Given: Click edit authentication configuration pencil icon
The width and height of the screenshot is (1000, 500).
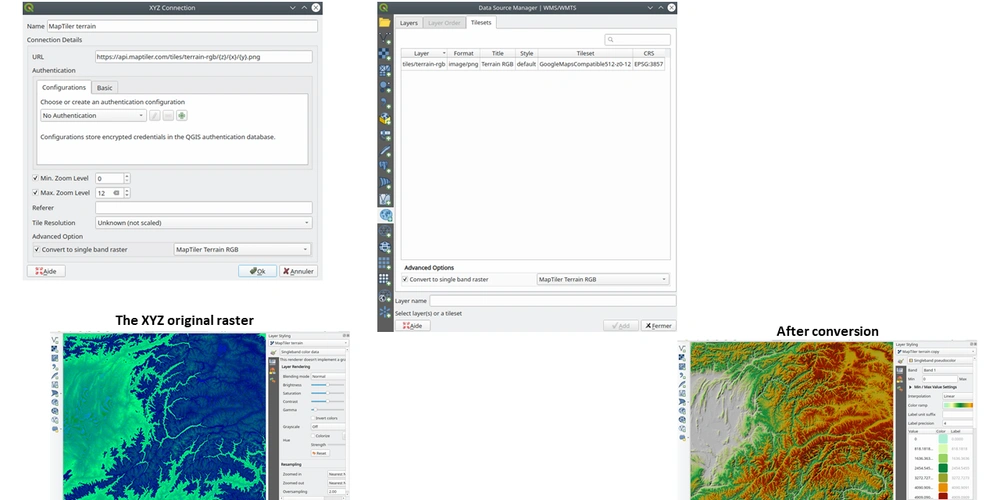Looking at the screenshot, I should point(154,115).
